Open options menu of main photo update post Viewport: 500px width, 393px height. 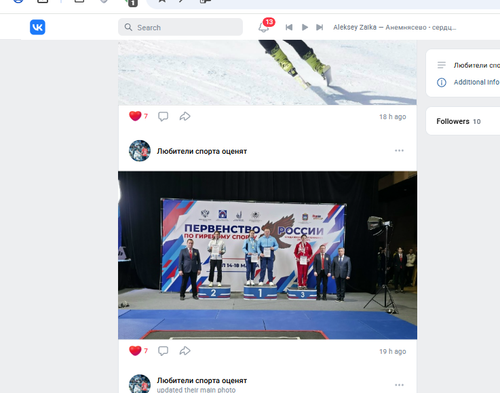pyautogui.click(x=399, y=385)
